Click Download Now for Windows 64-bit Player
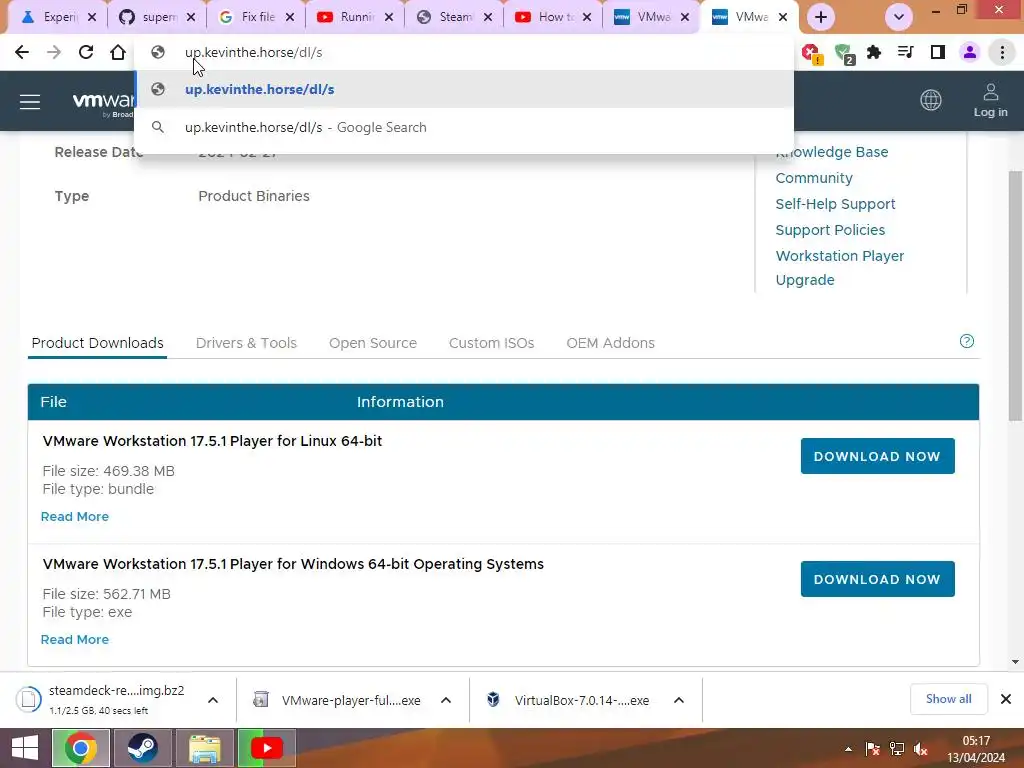The image size is (1024, 768). [x=877, y=579]
